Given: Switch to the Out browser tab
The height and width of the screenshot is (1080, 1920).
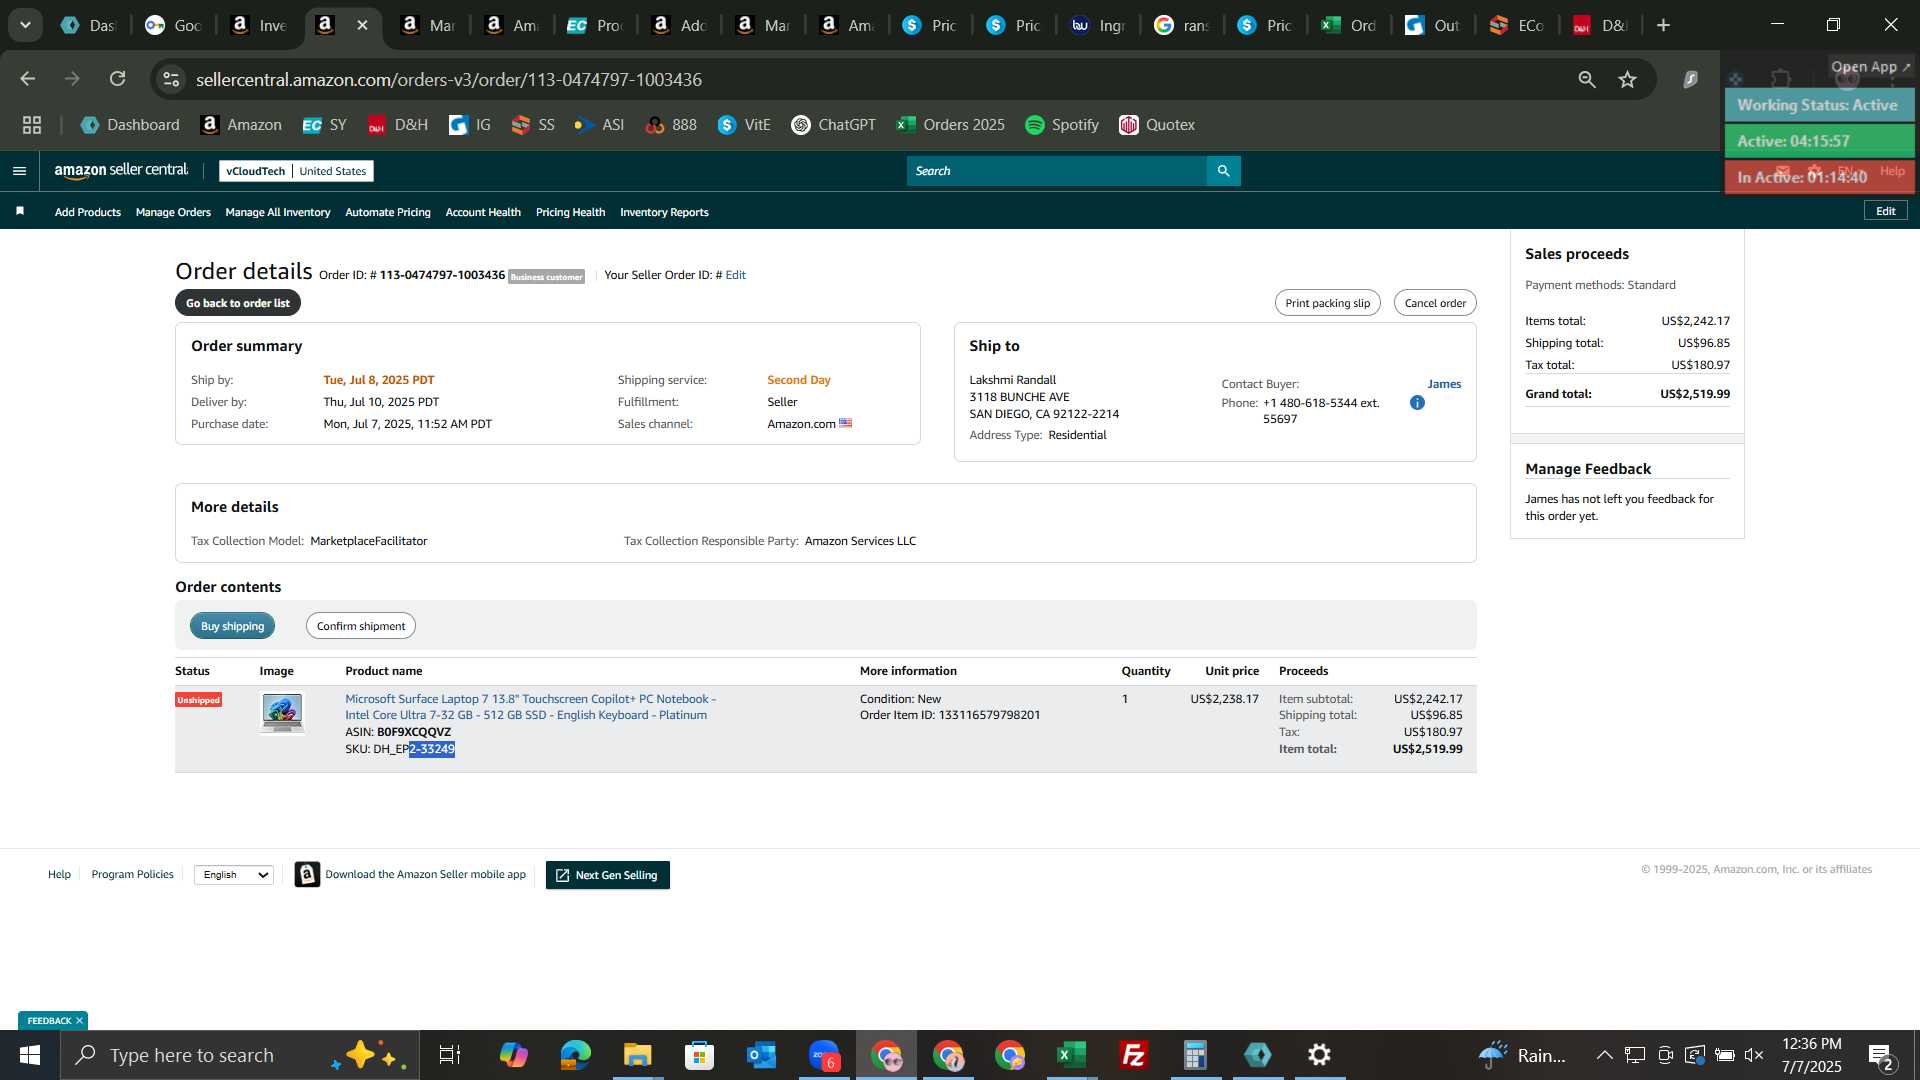Looking at the screenshot, I should click(x=1432, y=25).
